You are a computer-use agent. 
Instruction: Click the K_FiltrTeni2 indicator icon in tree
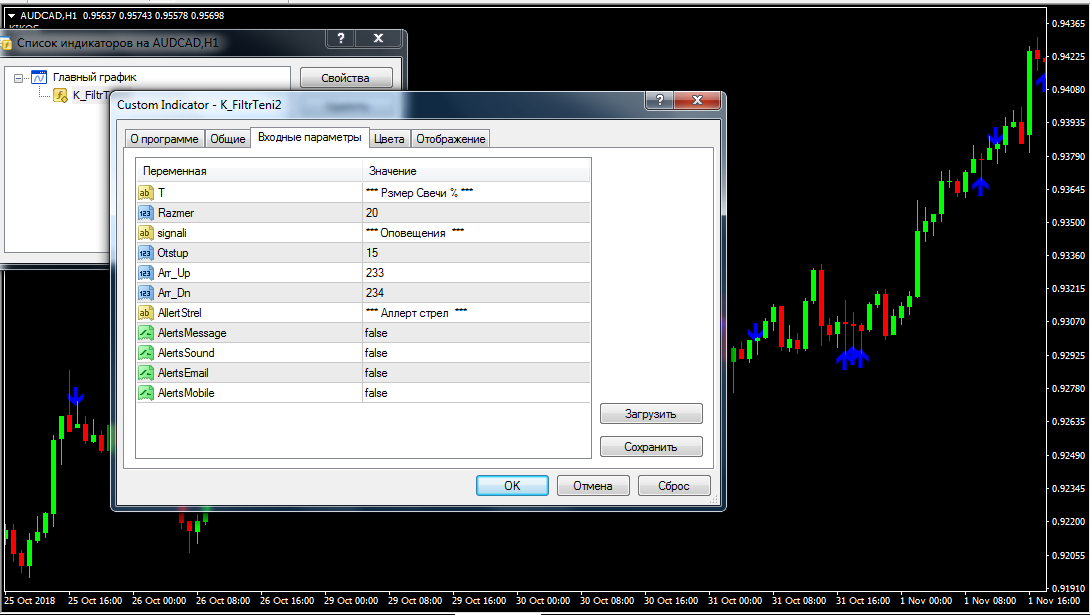(x=61, y=96)
